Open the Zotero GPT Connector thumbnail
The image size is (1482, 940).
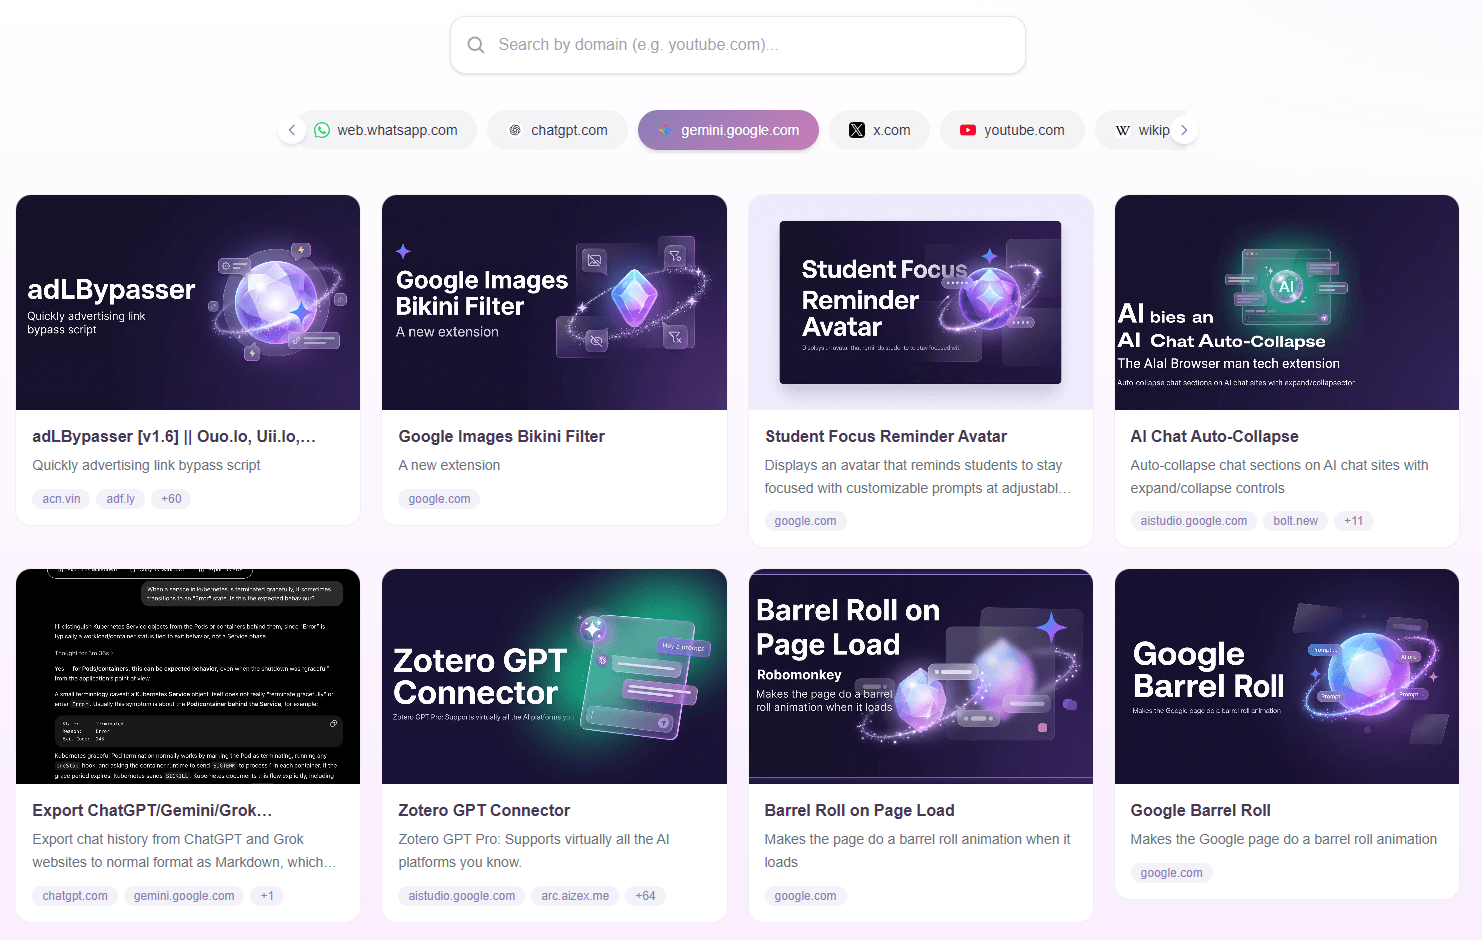point(554,676)
